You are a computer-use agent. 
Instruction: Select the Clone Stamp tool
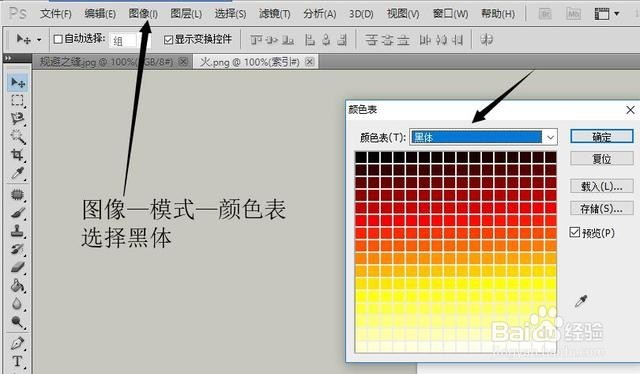pos(17,231)
